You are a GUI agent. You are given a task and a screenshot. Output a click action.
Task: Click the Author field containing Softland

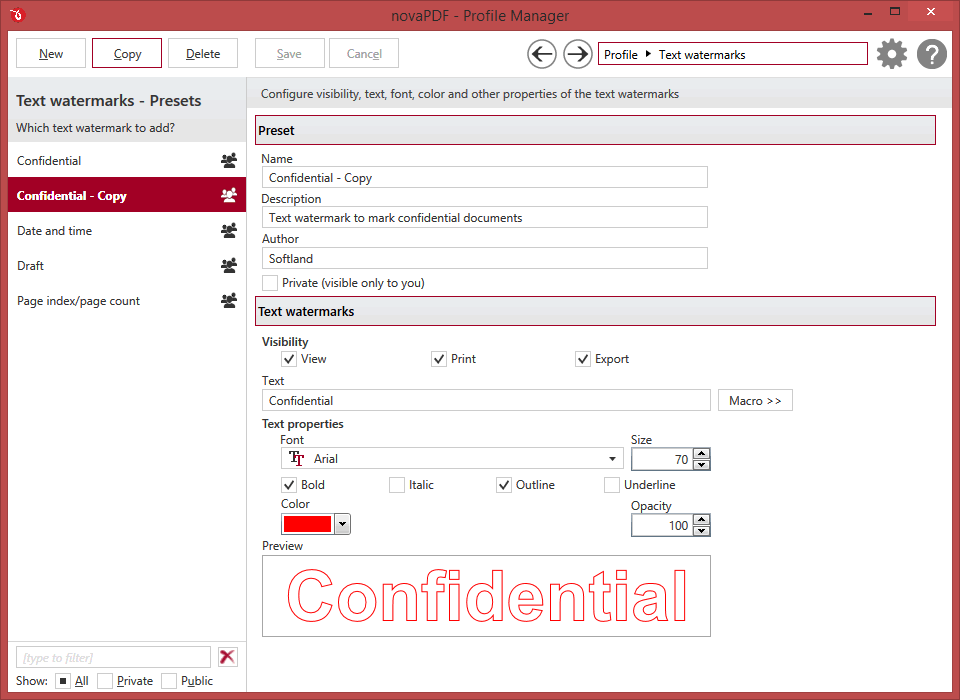point(484,258)
